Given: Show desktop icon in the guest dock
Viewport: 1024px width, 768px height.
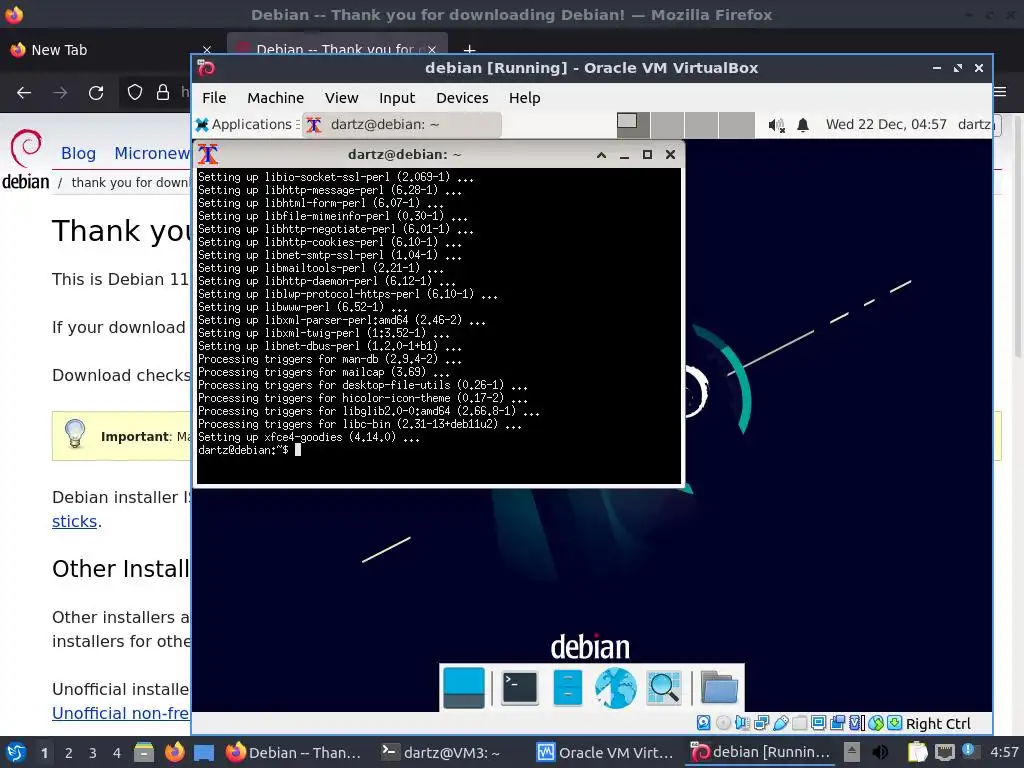Looking at the screenshot, I should click(464, 688).
